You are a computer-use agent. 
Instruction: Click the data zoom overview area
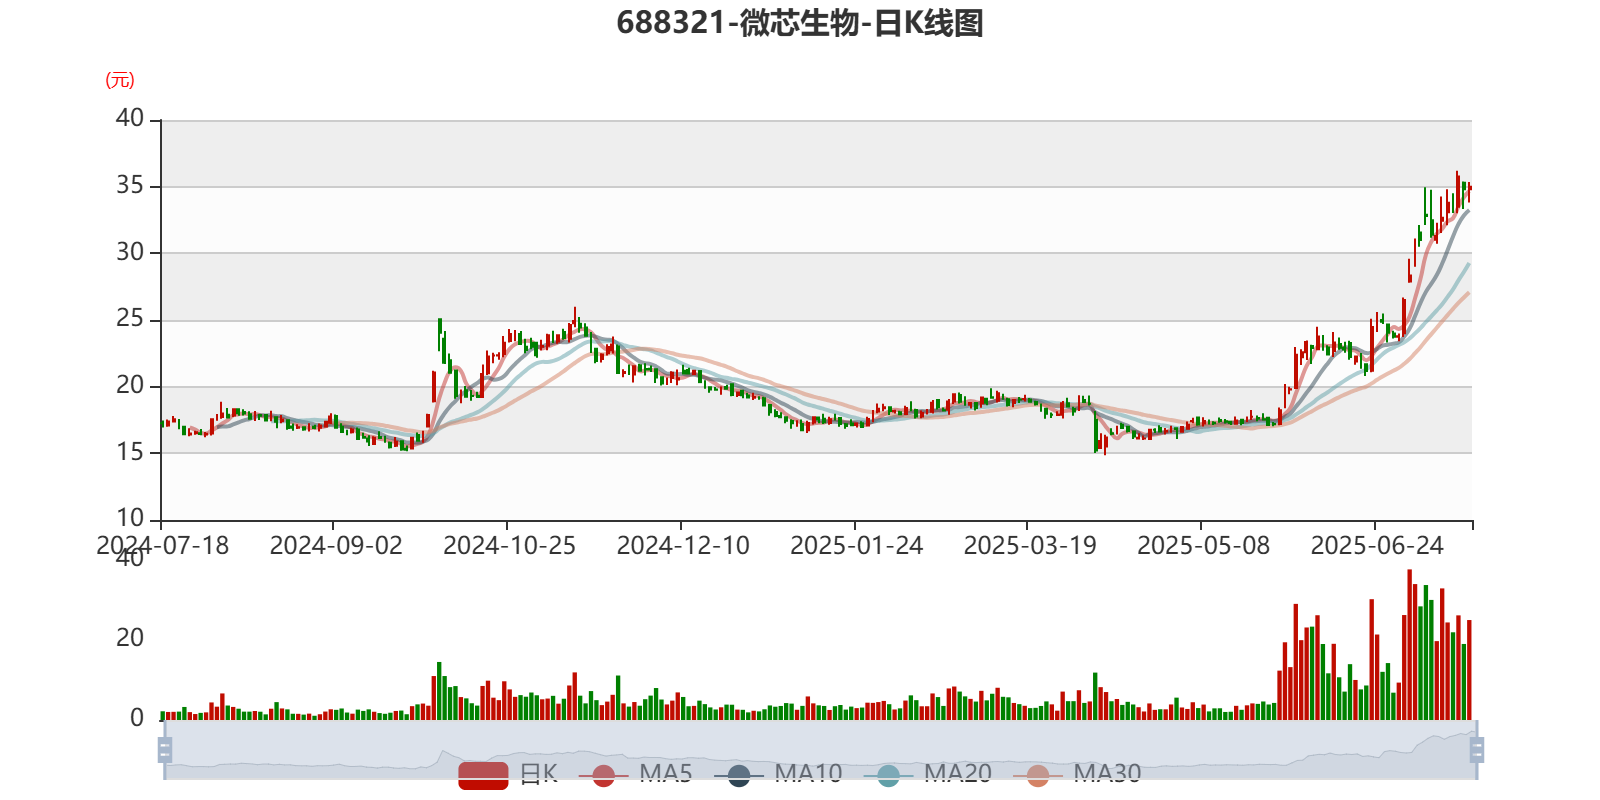[x=820, y=749]
